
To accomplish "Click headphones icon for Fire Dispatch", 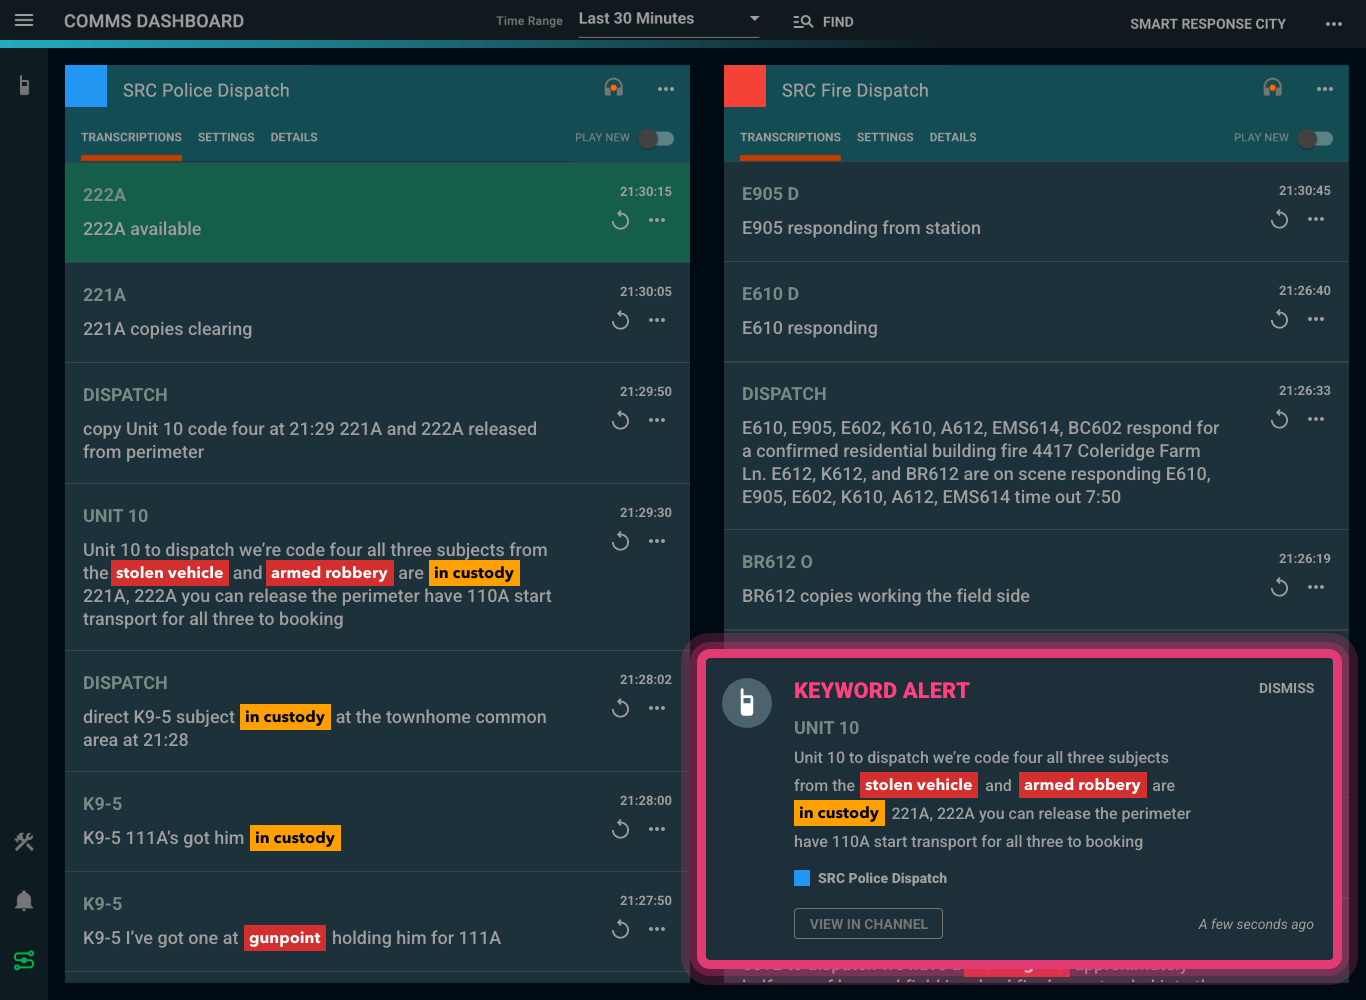I will pyautogui.click(x=1273, y=88).
